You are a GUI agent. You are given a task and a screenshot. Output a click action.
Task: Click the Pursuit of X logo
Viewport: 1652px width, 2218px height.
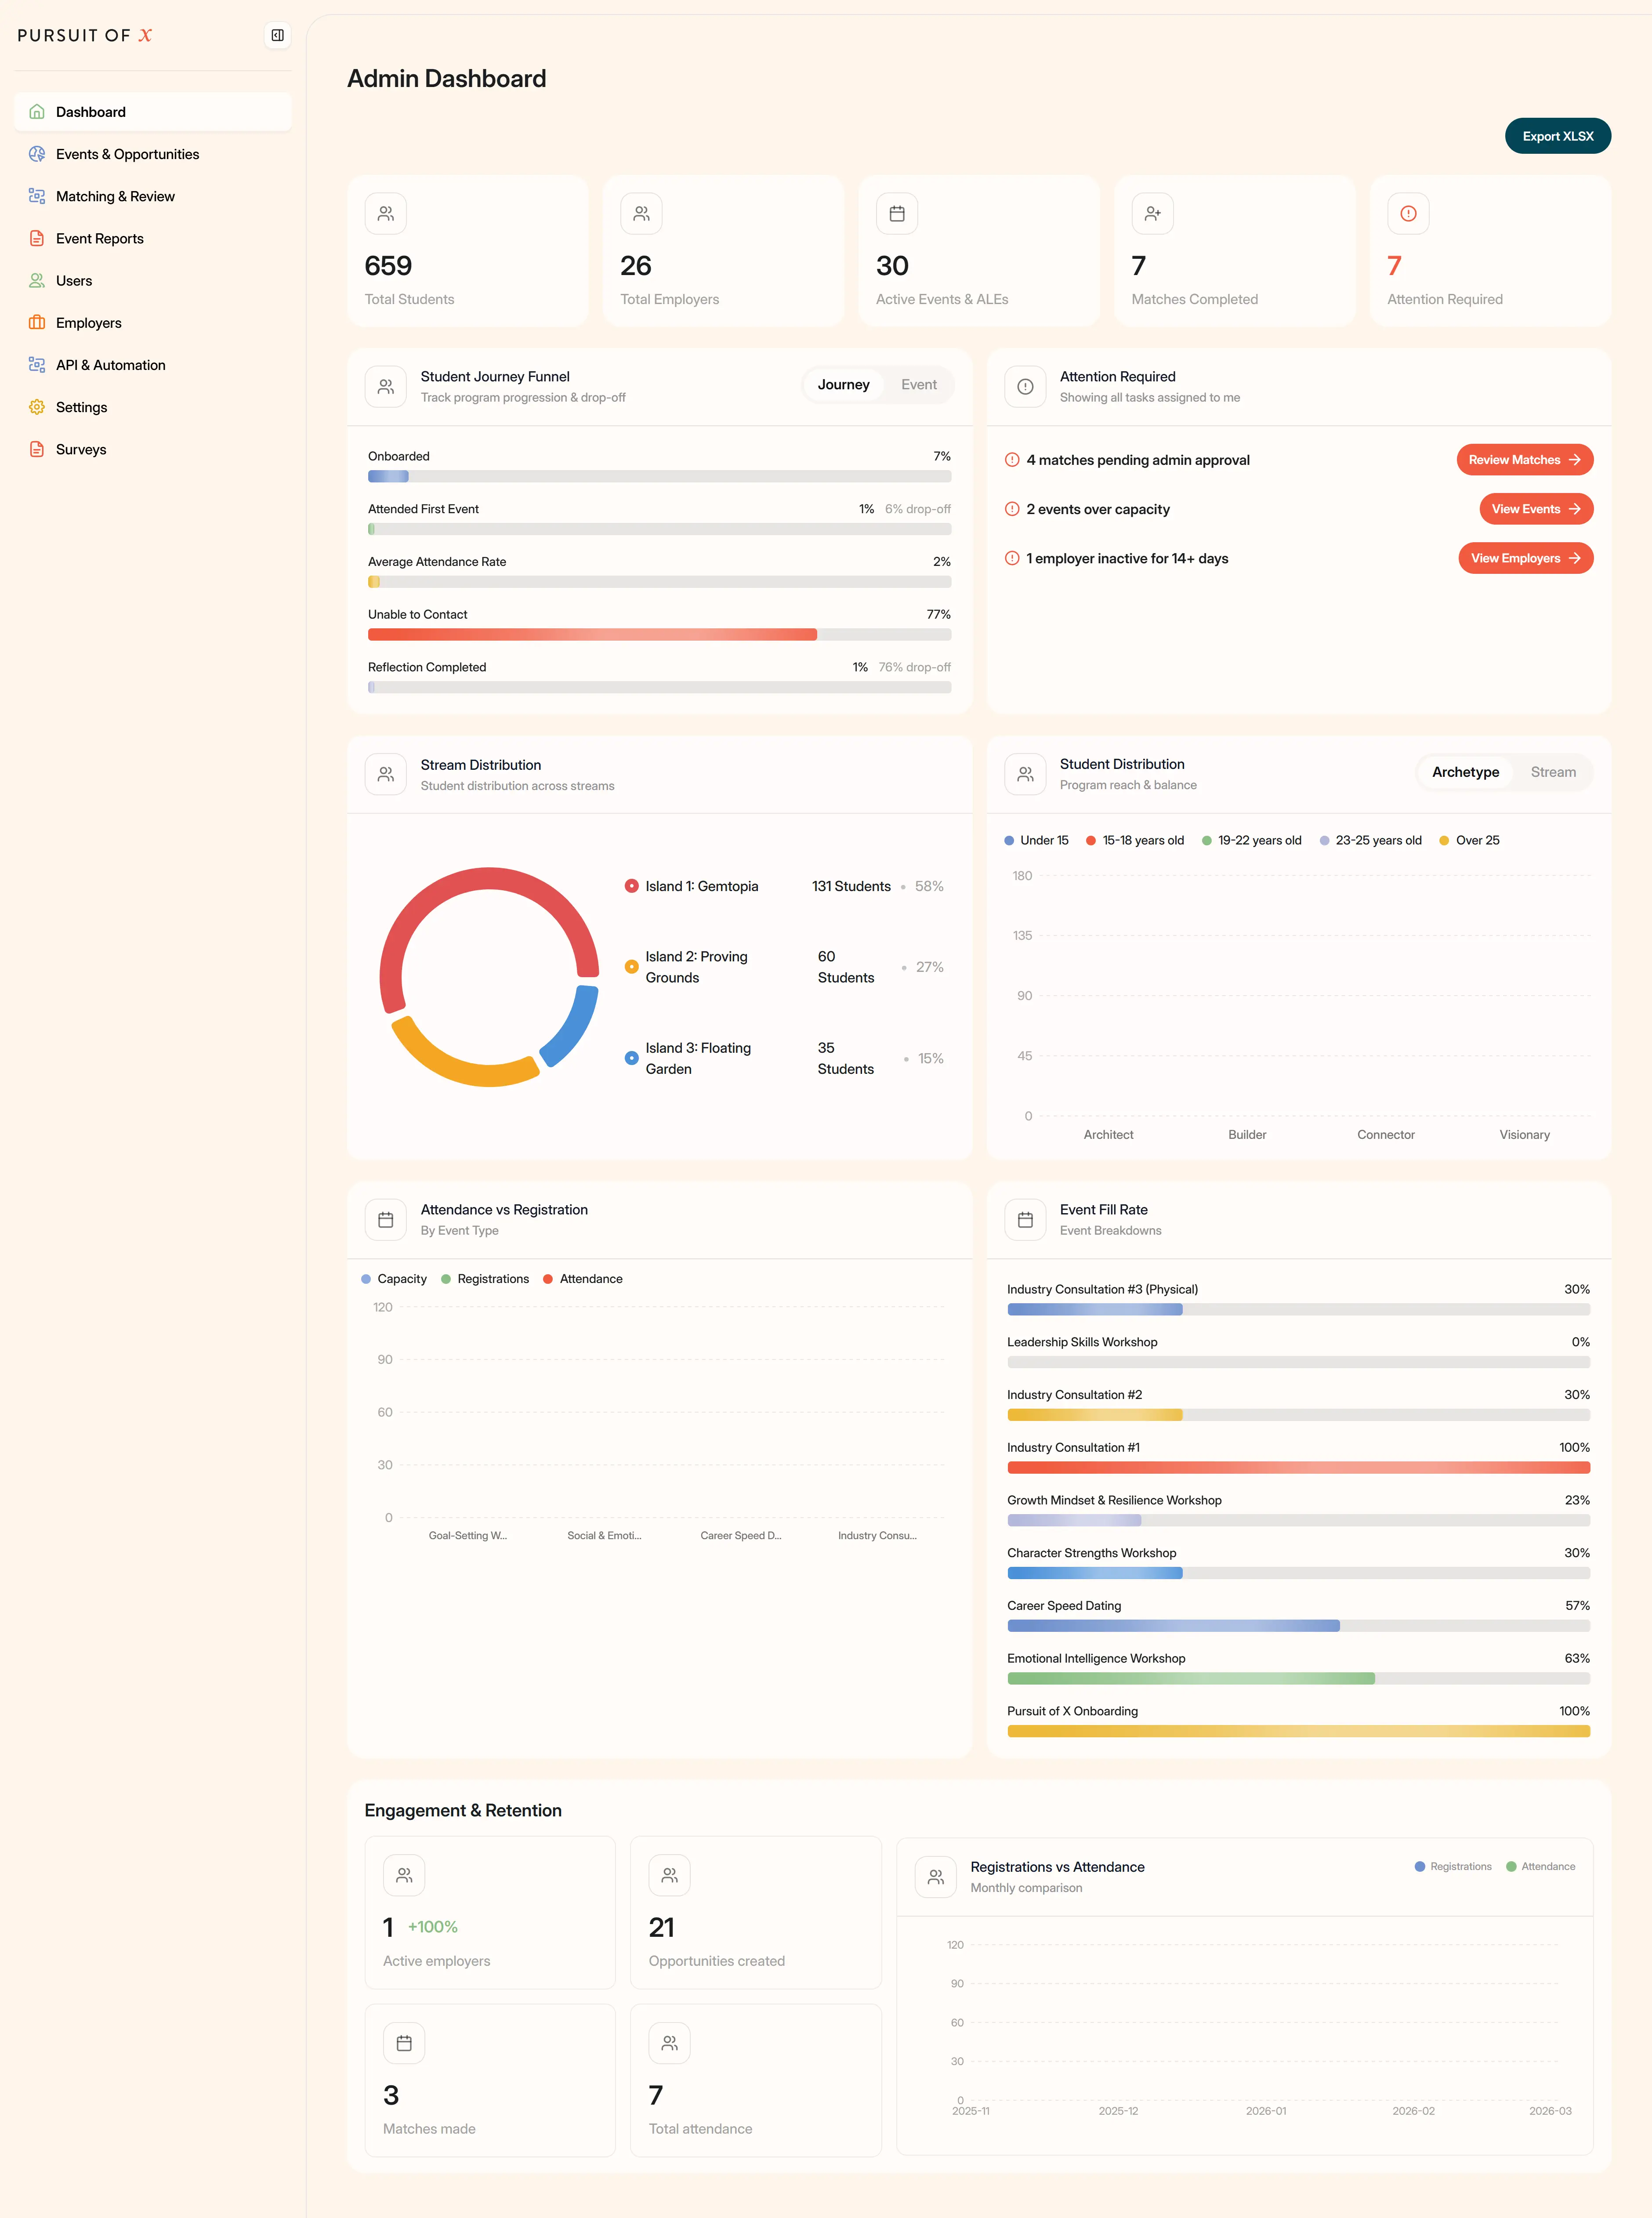pyautogui.click(x=85, y=35)
